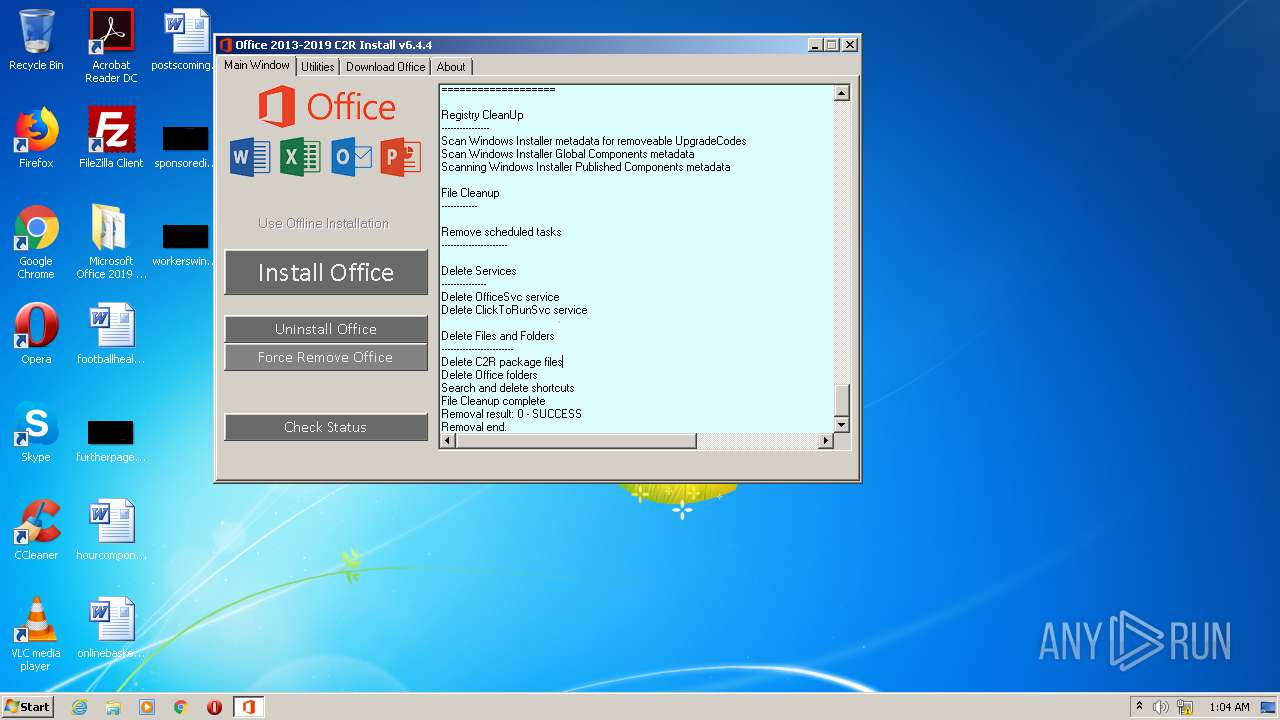Open the Recycle Bin desktop icon
Image resolution: width=1280 pixels, height=720 pixels.
(x=36, y=40)
